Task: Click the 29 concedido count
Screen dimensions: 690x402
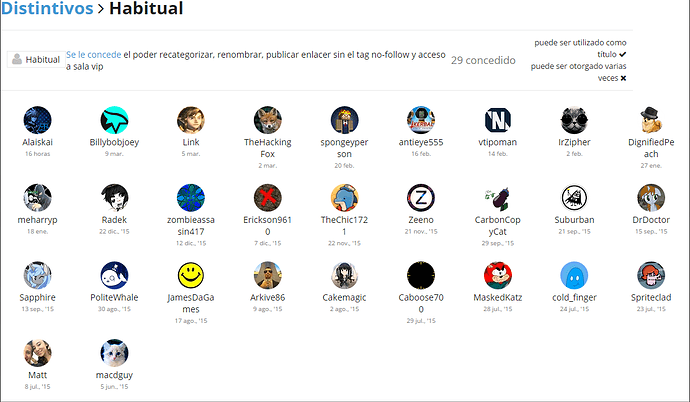Action: click(484, 60)
